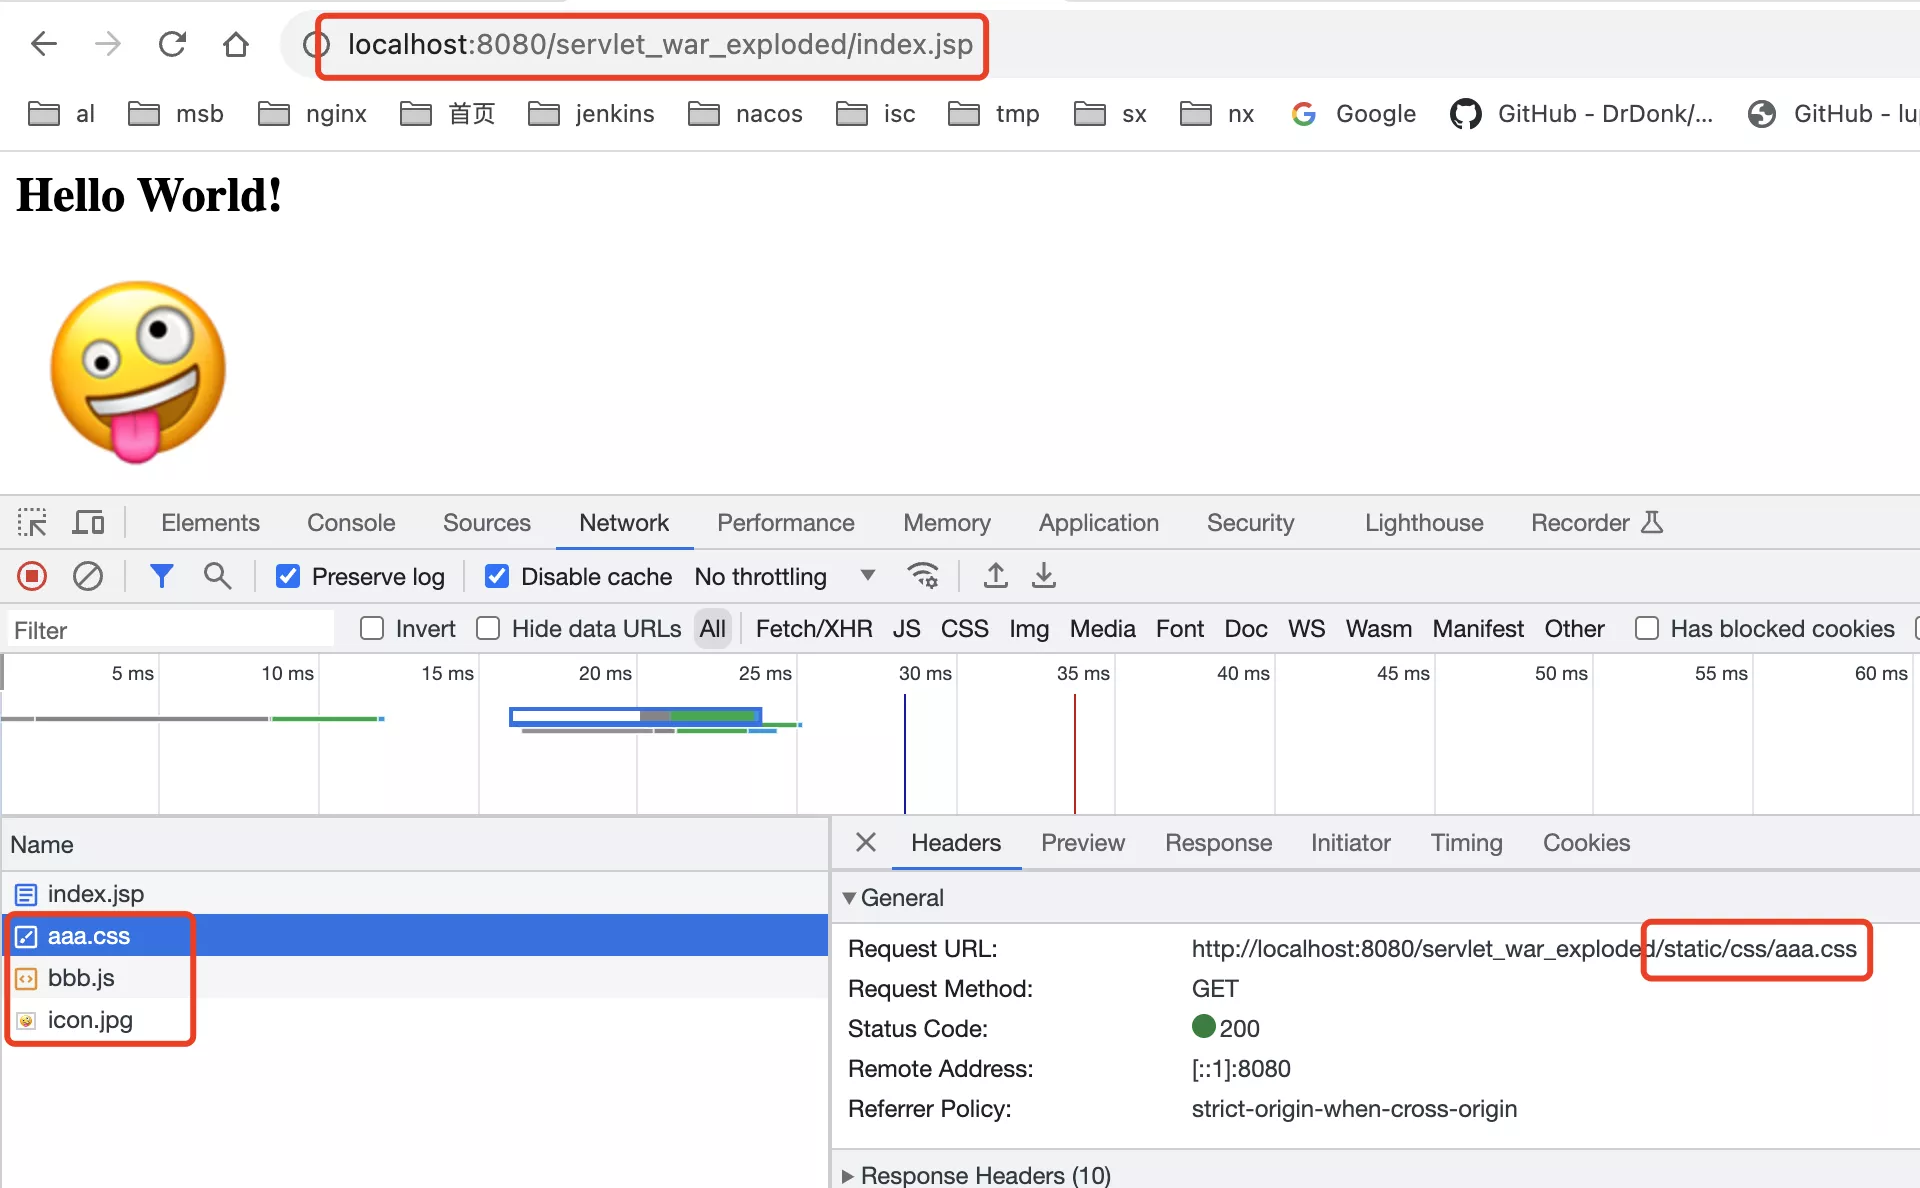Viewport: 1920px width, 1188px height.
Task: Open the jenkins bookmark folder
Action: point(592,114)
